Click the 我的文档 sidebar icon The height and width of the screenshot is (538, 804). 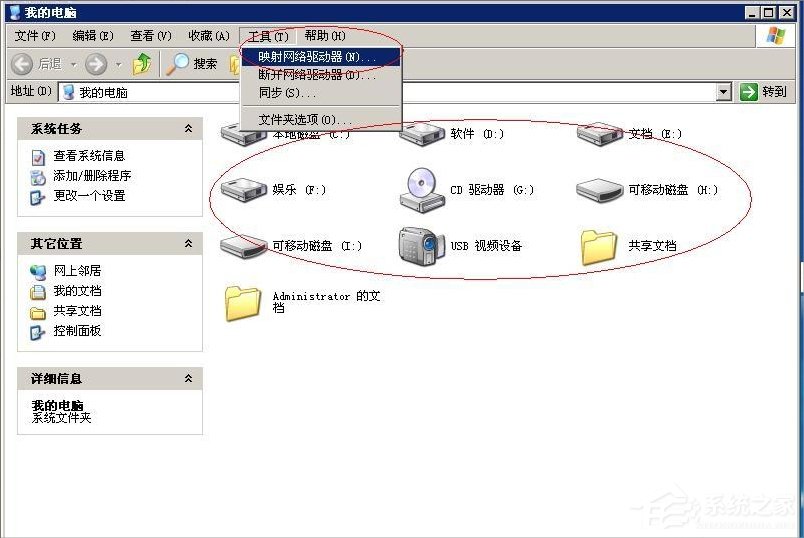coord(38,292)
